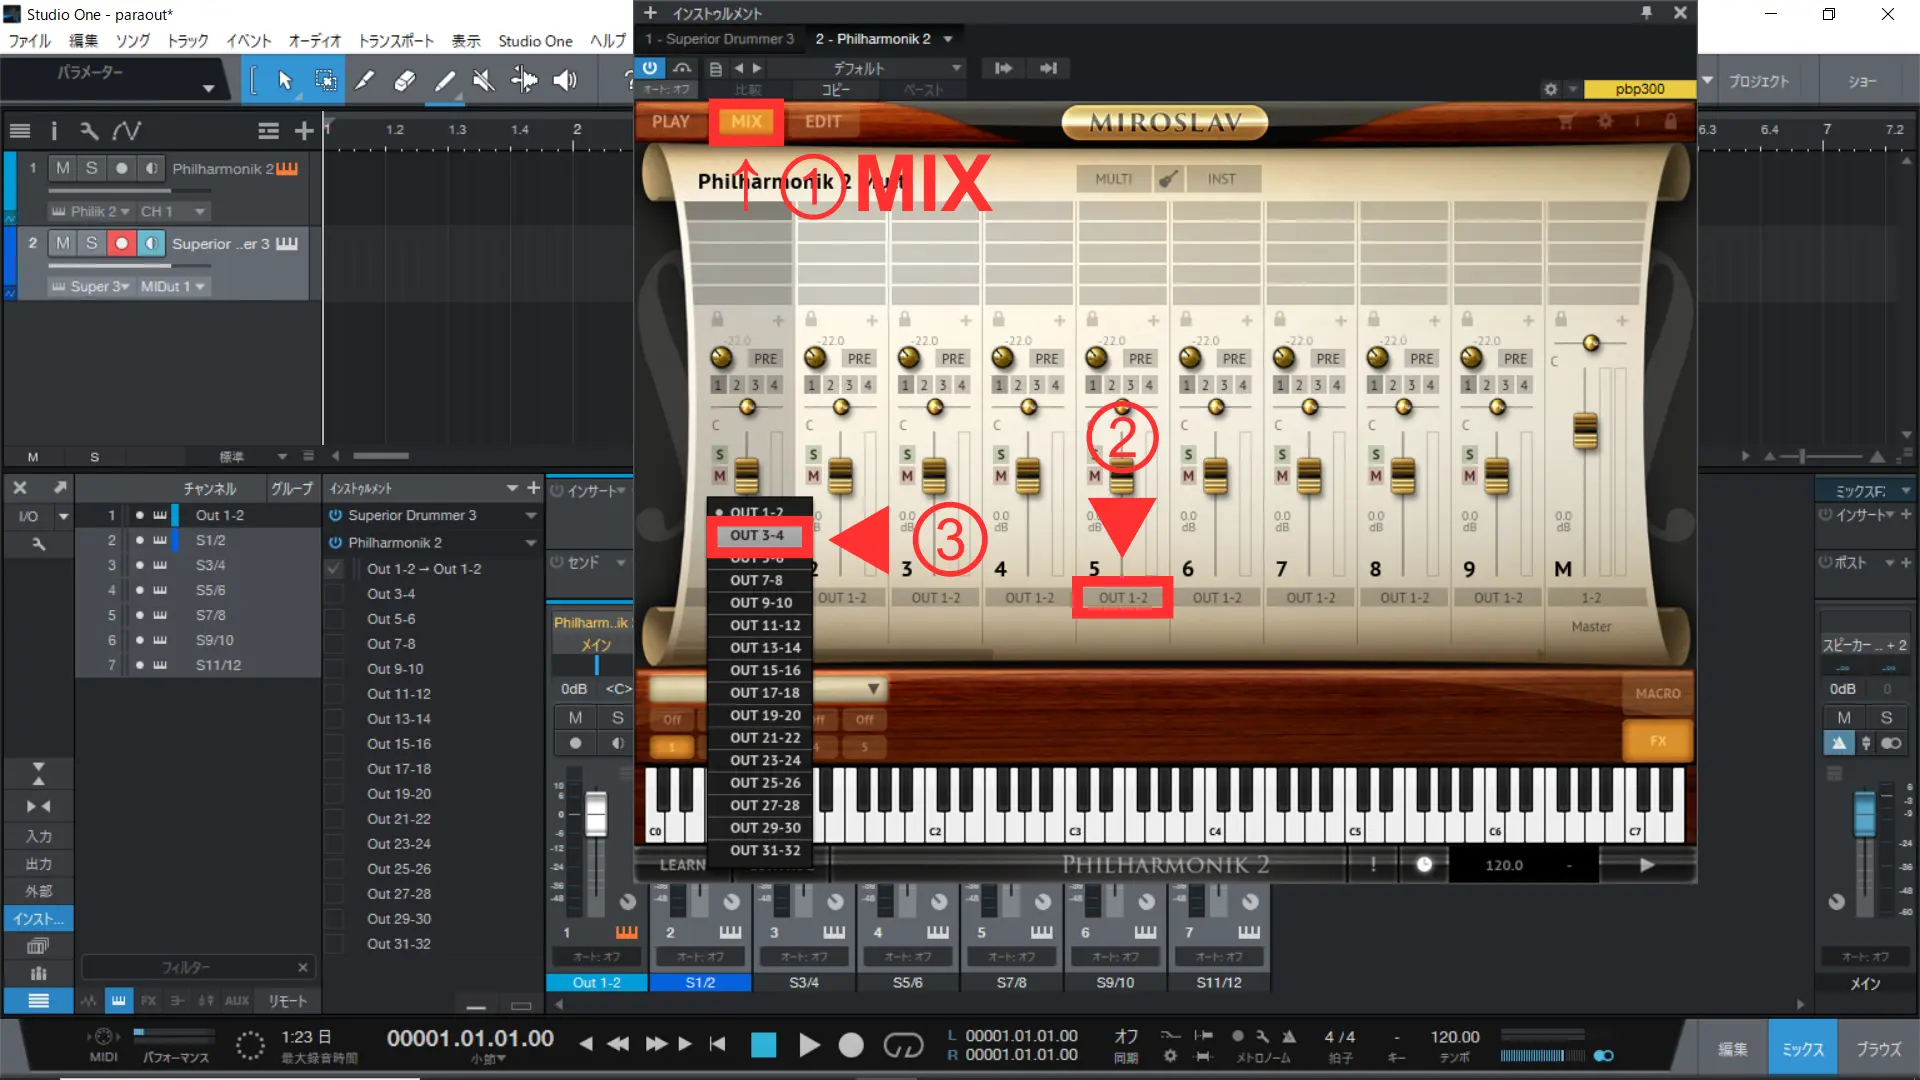The height and width of the screenshot is (1080, 1920).
Task: Open Miroslav shopping cart icon
Action: tap(1565, 122)
